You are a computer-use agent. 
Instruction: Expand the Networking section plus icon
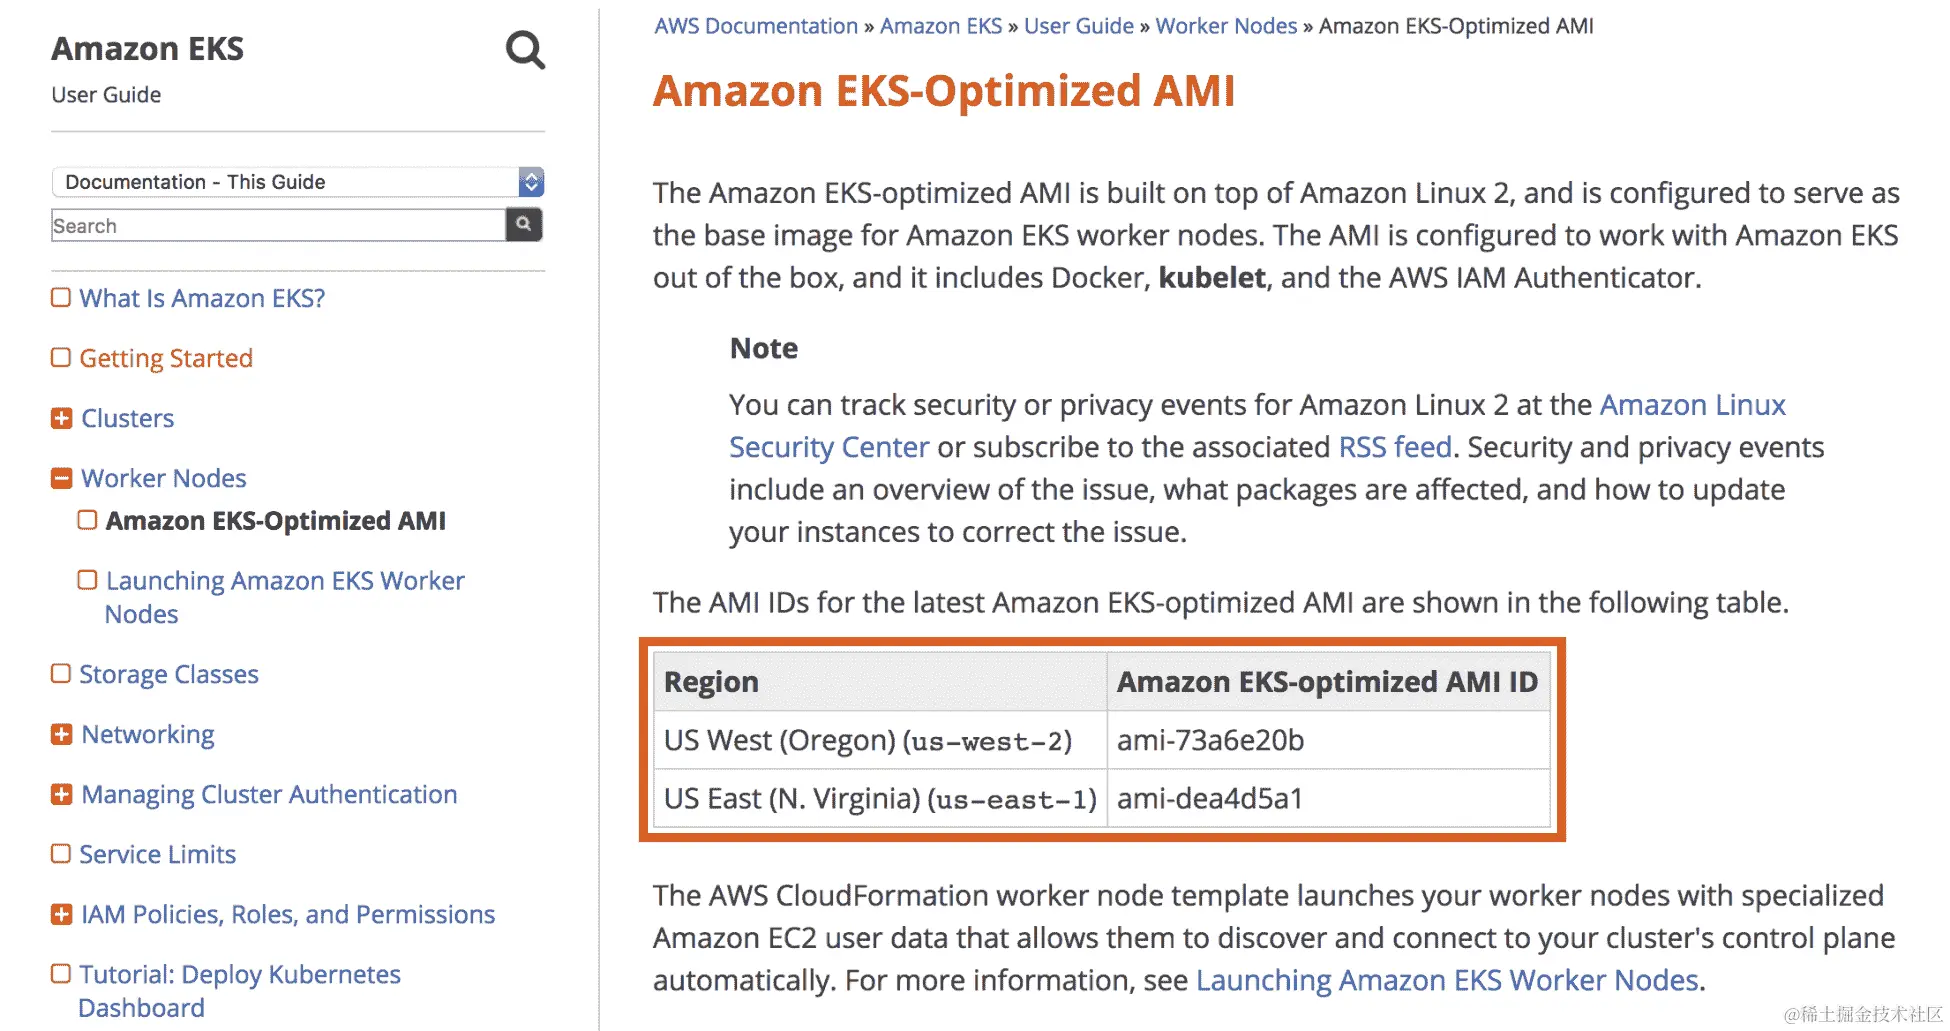pos(62,734)
